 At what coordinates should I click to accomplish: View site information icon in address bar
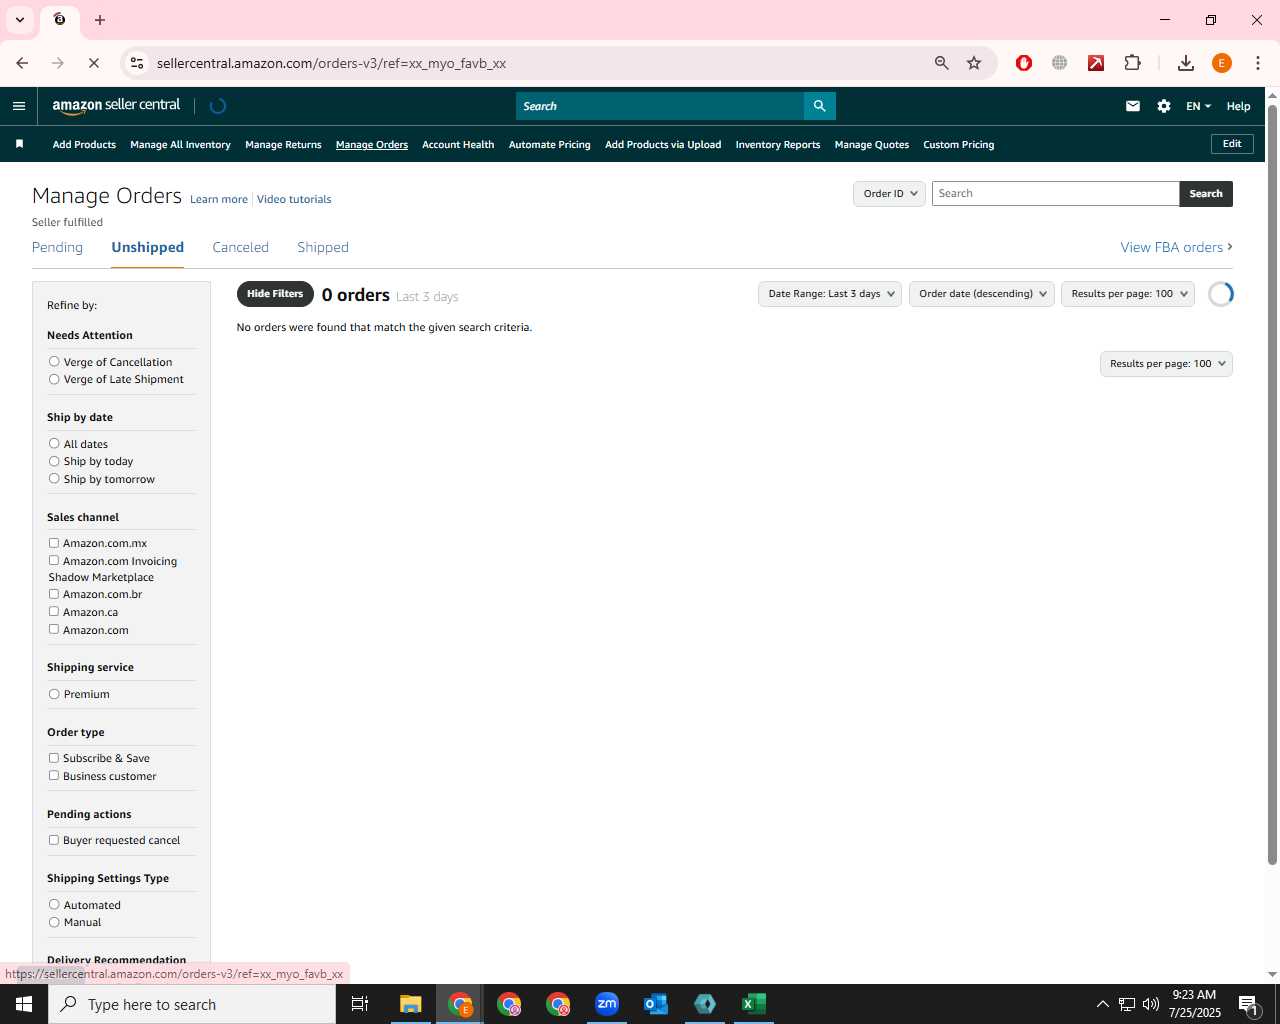(x=137, y=63)
